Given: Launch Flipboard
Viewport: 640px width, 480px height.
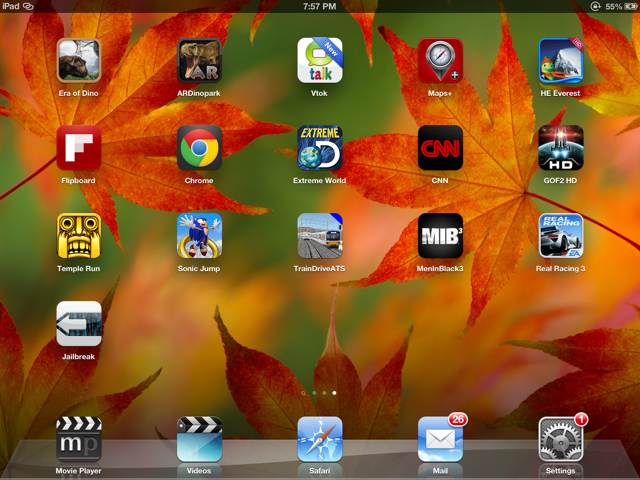Looking at the screenshot, I should coord(79,148).
